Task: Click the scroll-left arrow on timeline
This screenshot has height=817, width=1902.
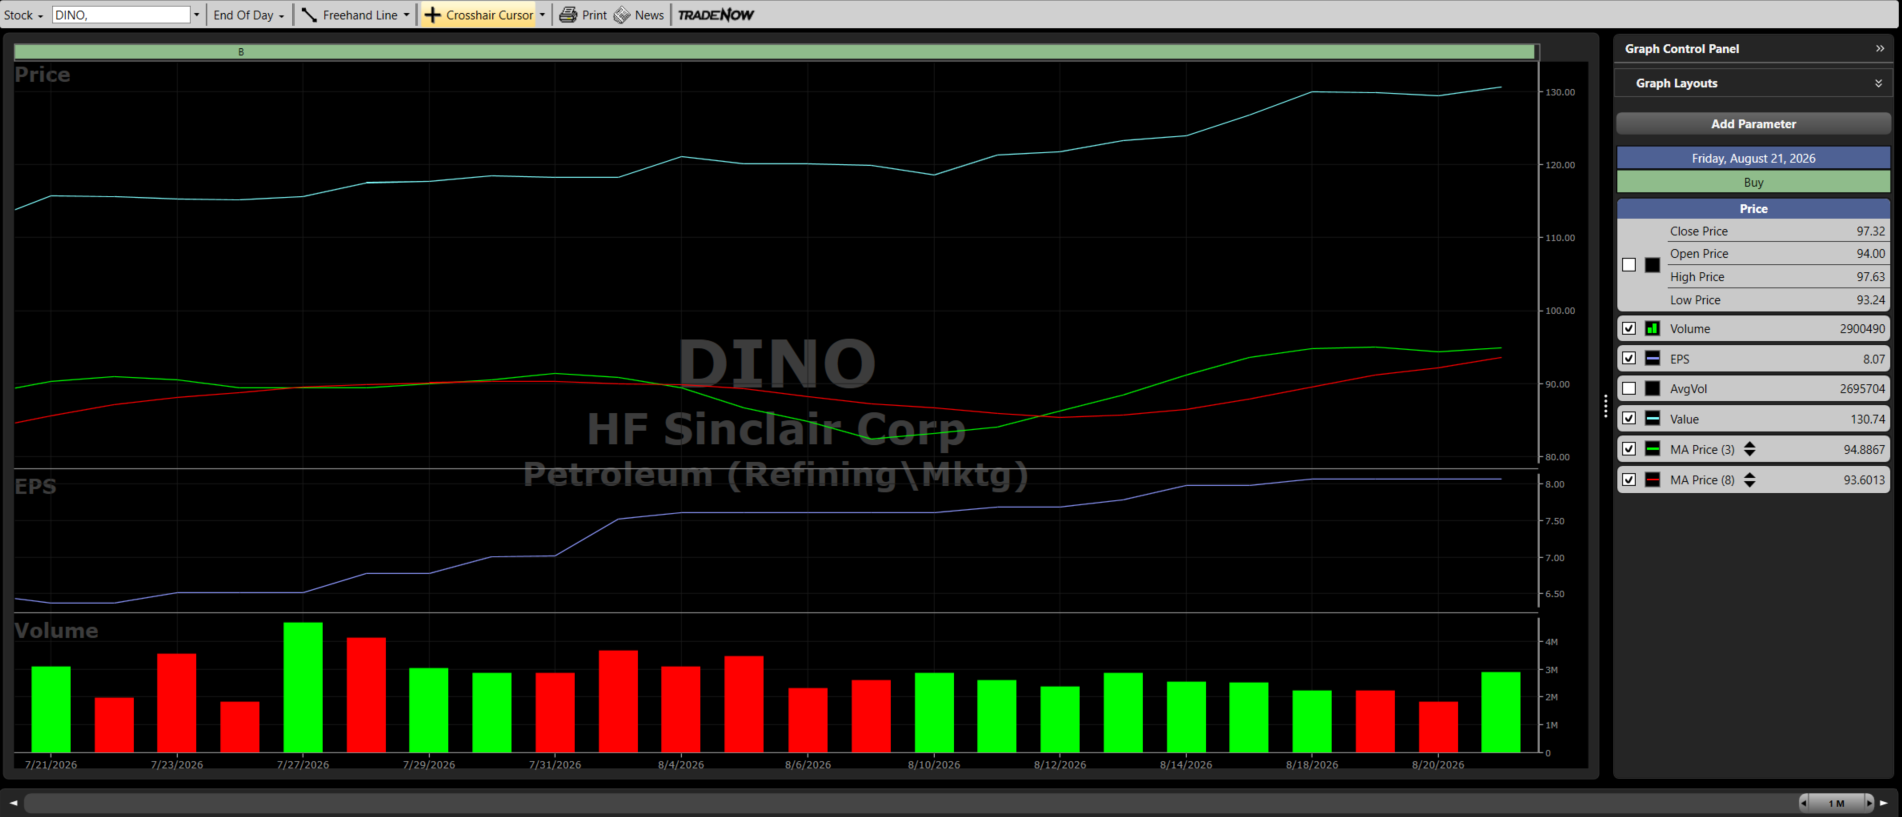Action: 13,803
